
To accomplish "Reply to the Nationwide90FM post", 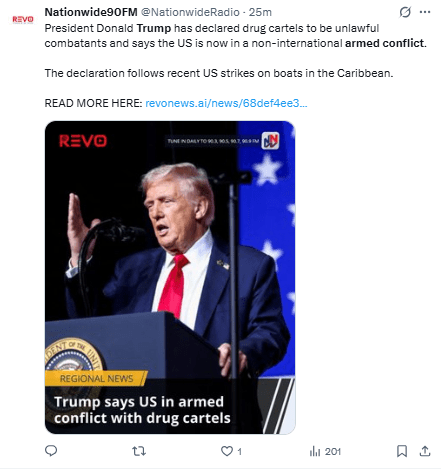I will click(51, 451).
